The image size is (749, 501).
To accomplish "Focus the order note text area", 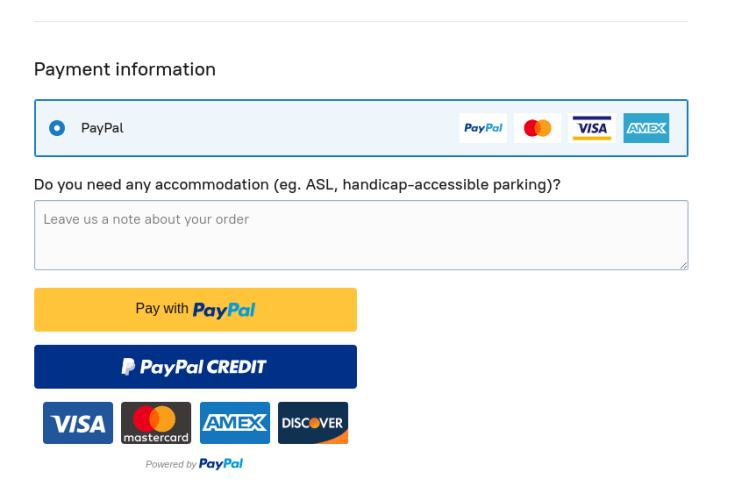I will tap(360, 235).
